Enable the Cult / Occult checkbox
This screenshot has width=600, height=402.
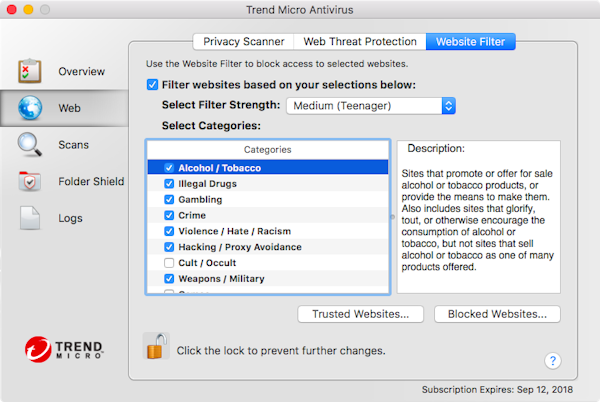tap(169, 262)
